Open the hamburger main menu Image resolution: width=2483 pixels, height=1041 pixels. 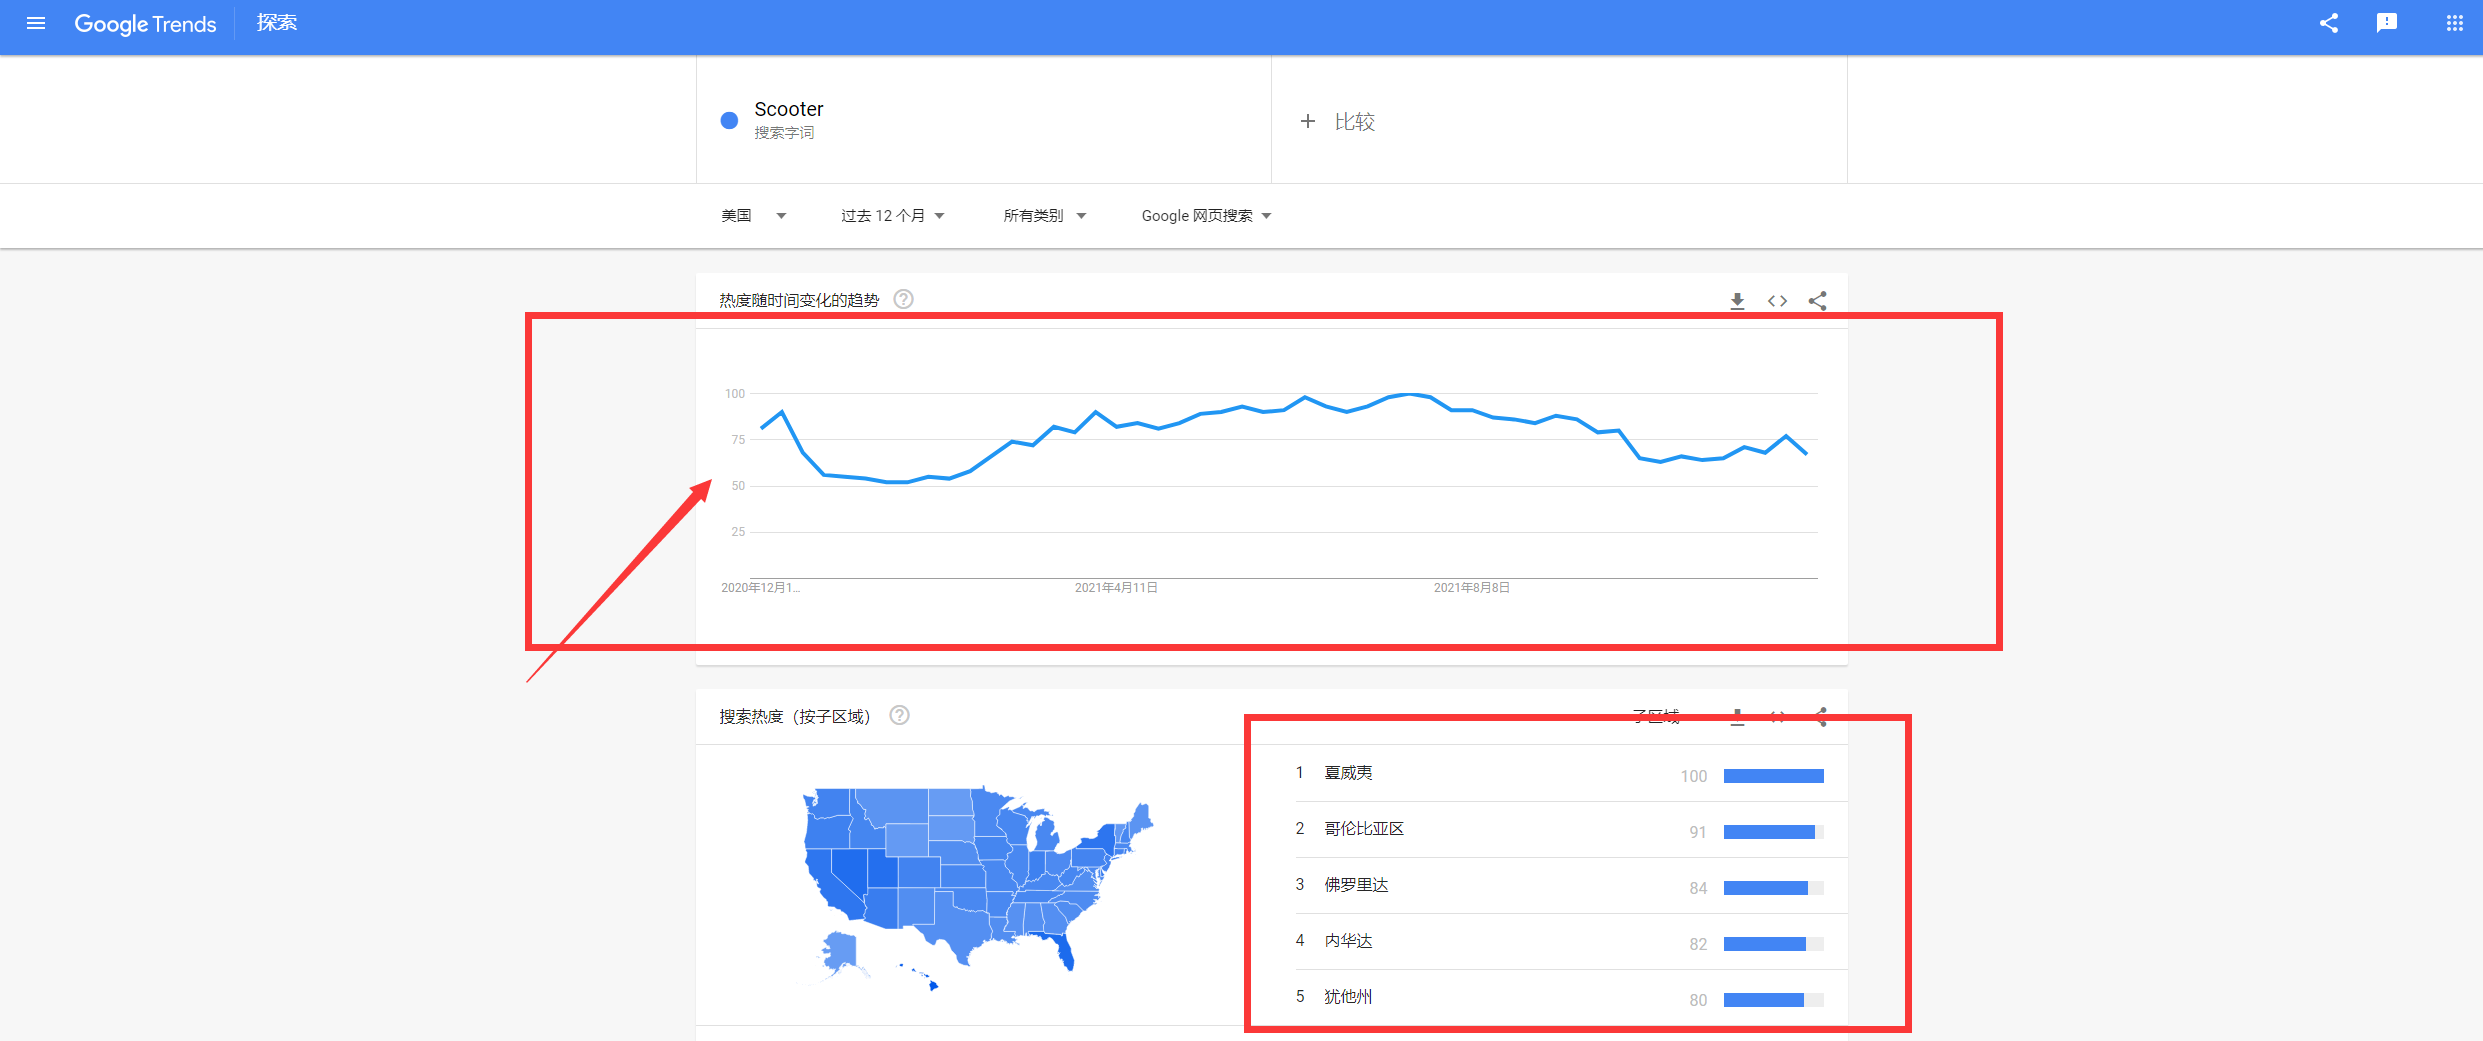(36, 23)
